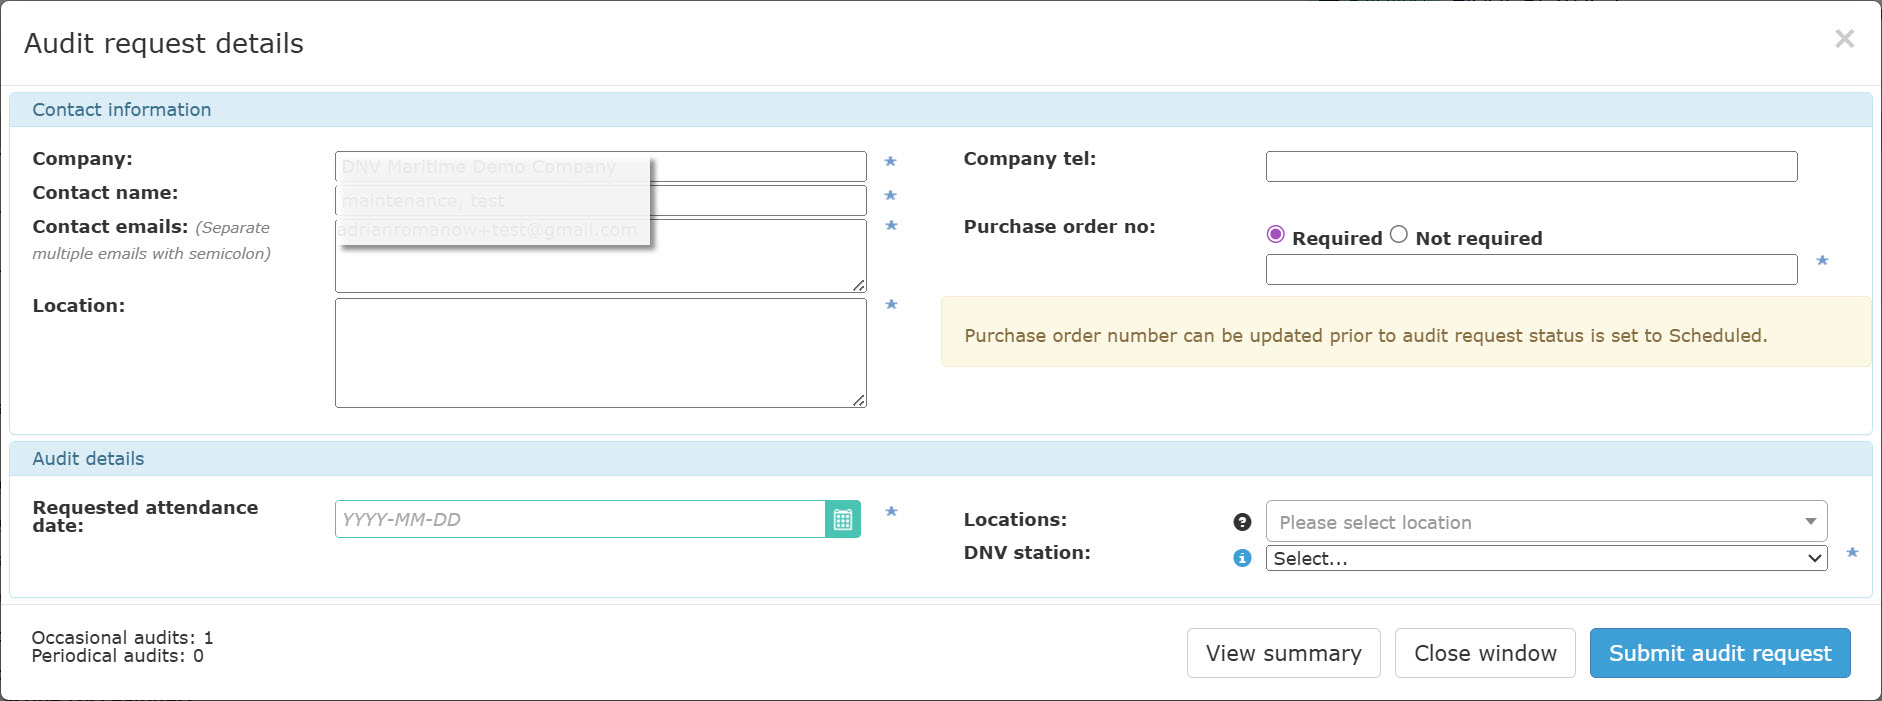
Task: Click the Contact information section header
Action: coord(121,110)
